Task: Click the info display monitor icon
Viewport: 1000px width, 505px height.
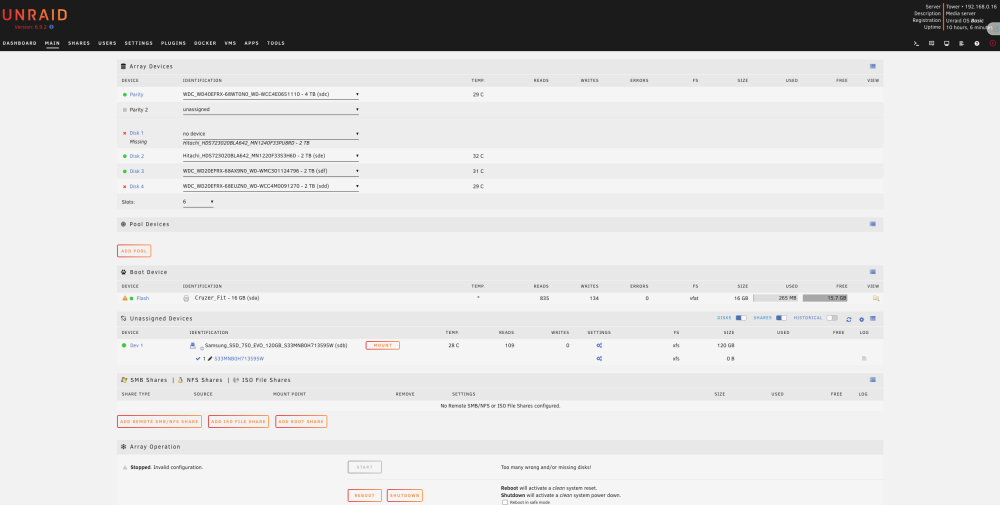Action: pyautogui.click(x=946, y=43)
